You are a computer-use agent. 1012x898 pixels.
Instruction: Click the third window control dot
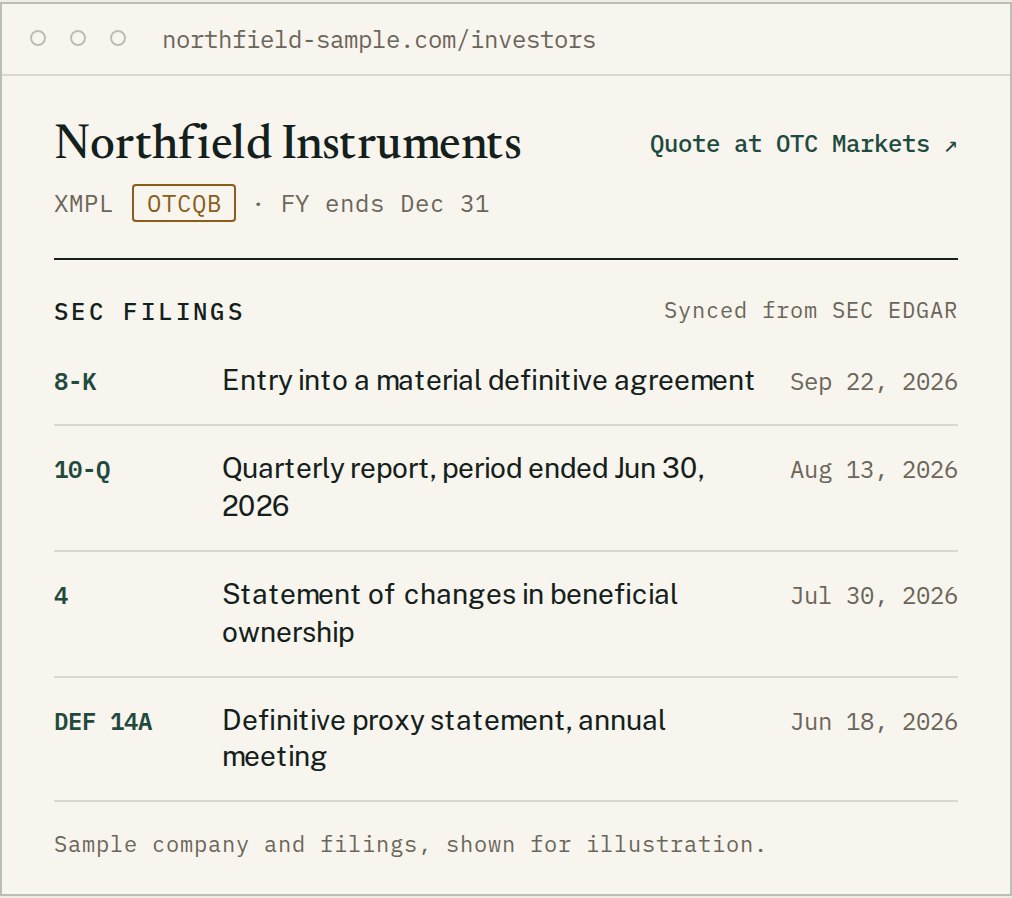coord(118,39)
